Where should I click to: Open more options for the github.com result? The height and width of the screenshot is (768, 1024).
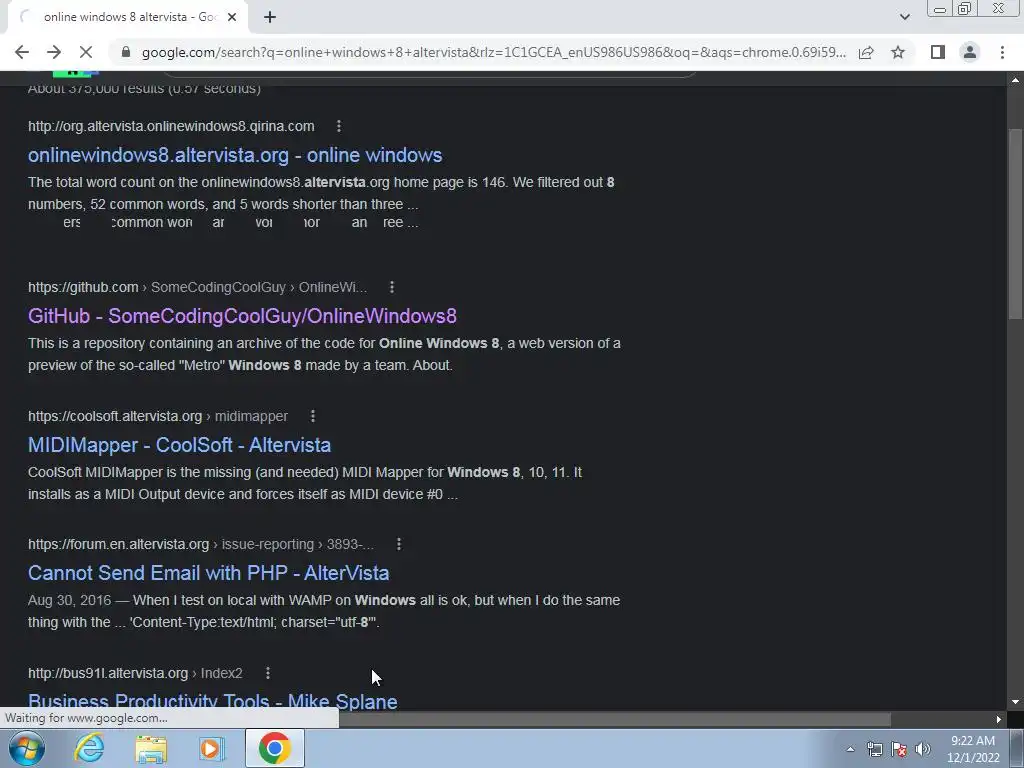(x=392, y=287)
